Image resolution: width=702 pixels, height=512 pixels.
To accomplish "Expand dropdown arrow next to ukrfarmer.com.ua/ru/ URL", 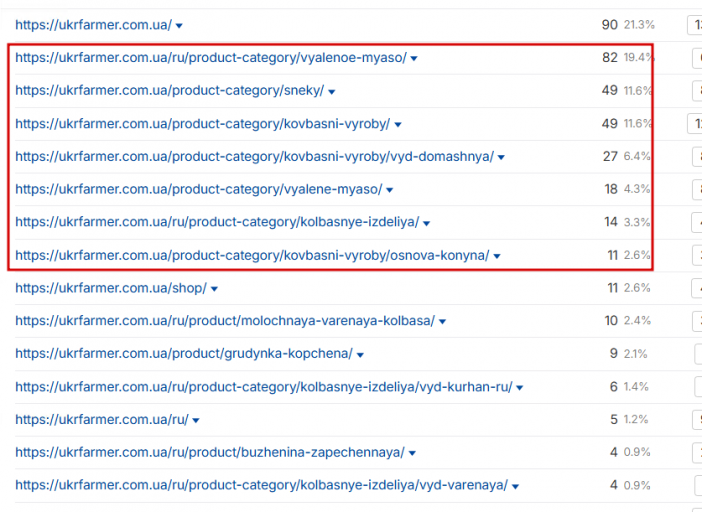I will point(196,421).
